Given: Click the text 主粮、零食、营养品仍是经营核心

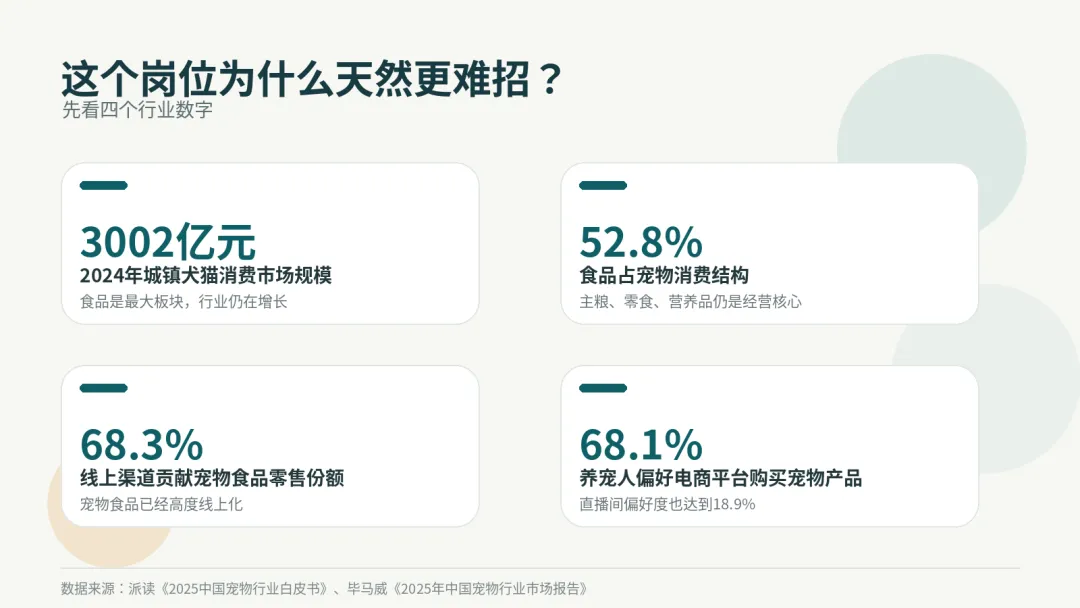Looking at the screenshot, I should (690, 302).
